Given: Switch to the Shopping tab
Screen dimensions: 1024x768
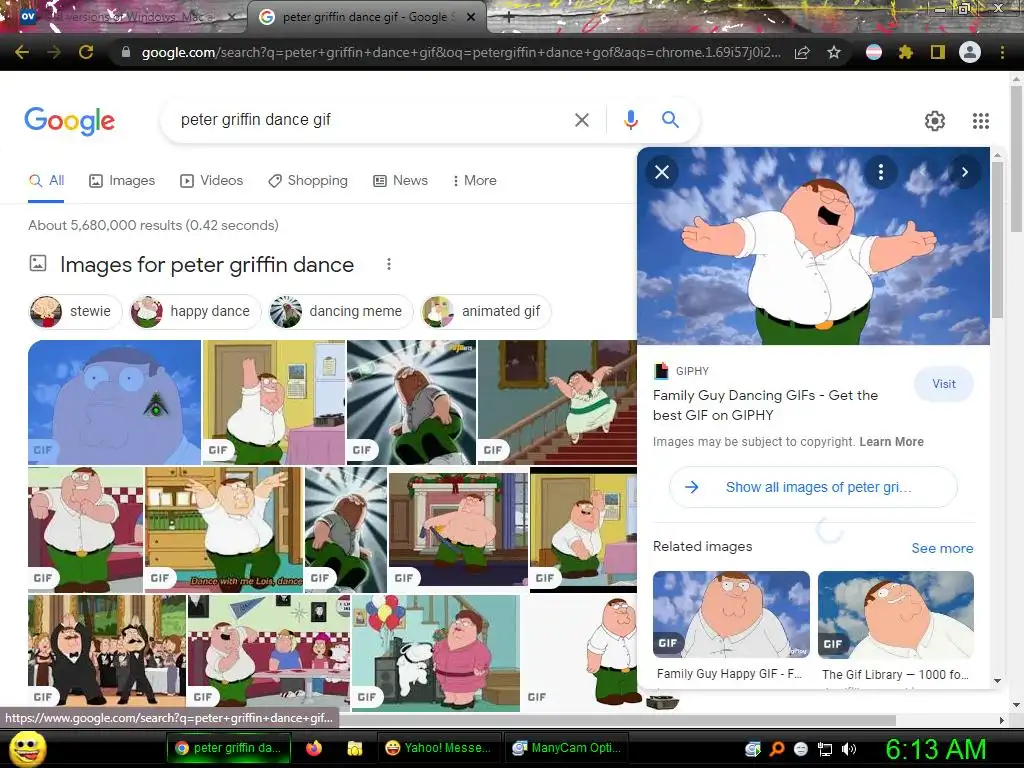Looking at the screenshot, I should pos(308,180).
